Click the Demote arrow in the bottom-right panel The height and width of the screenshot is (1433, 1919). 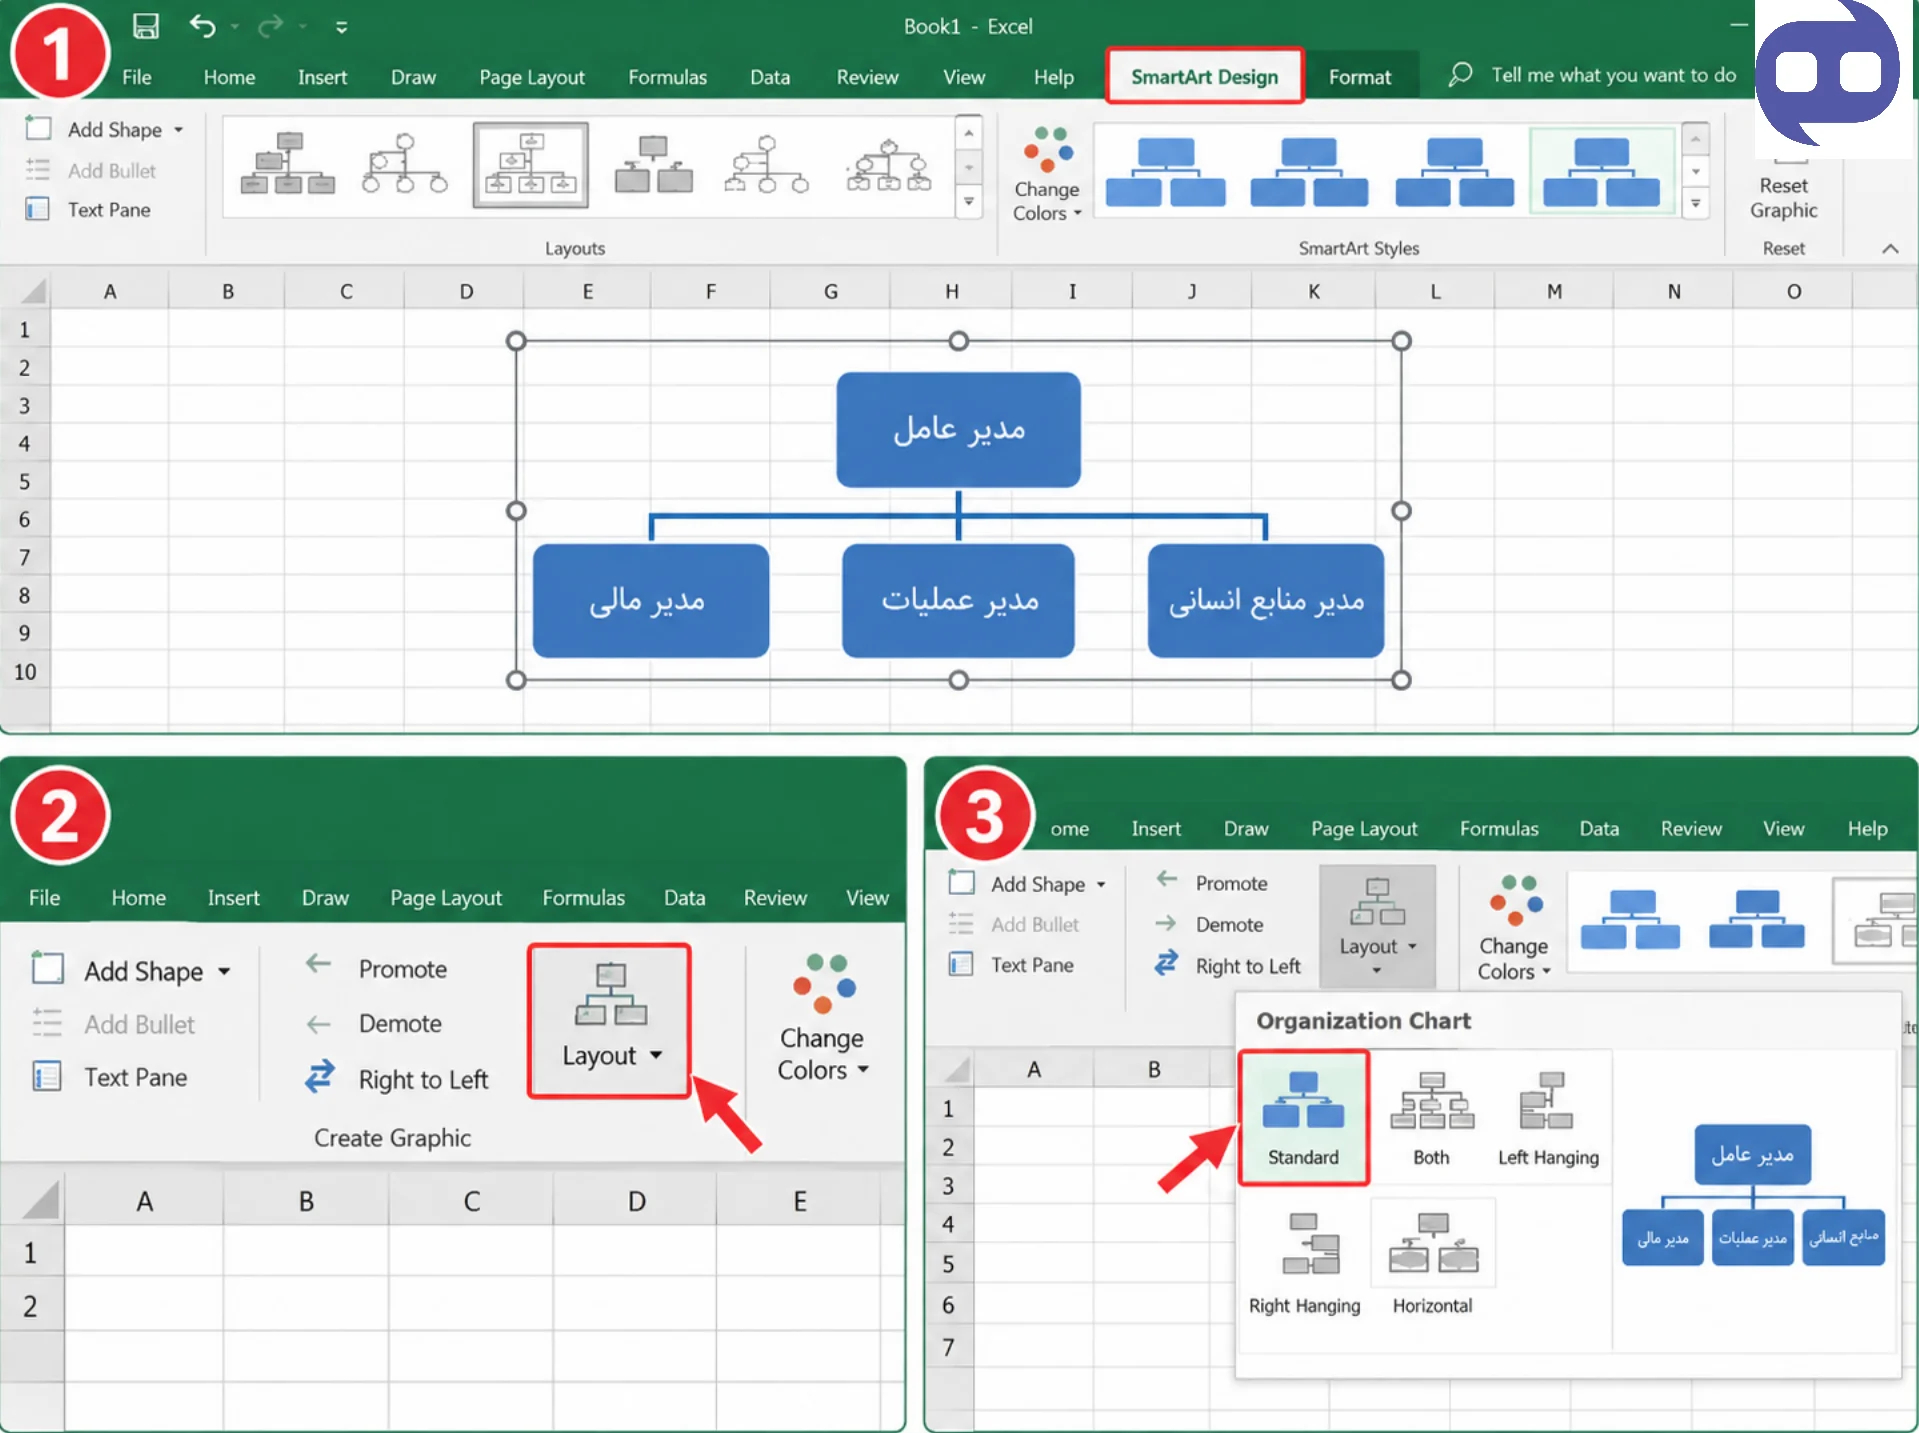click(x=1167, y=924)
